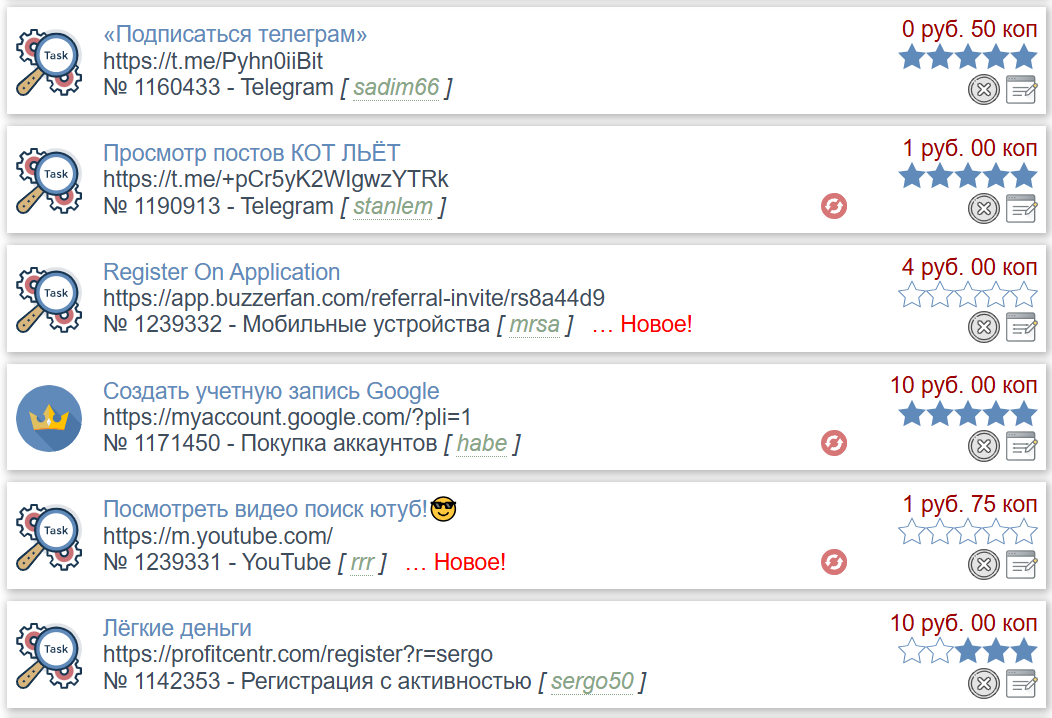Click the gray X icon for Register On Application

tap(984, 327)
